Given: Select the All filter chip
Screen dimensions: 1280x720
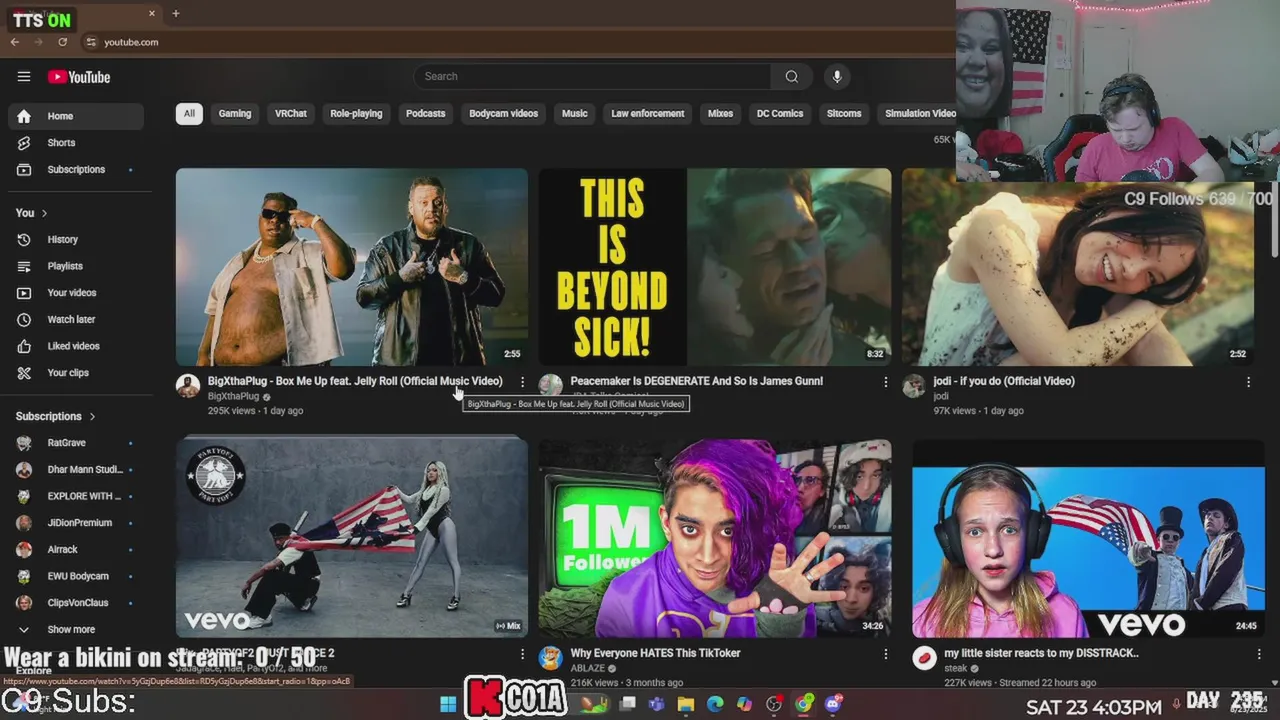Looking at the screenshot, I should coord(189,114).
